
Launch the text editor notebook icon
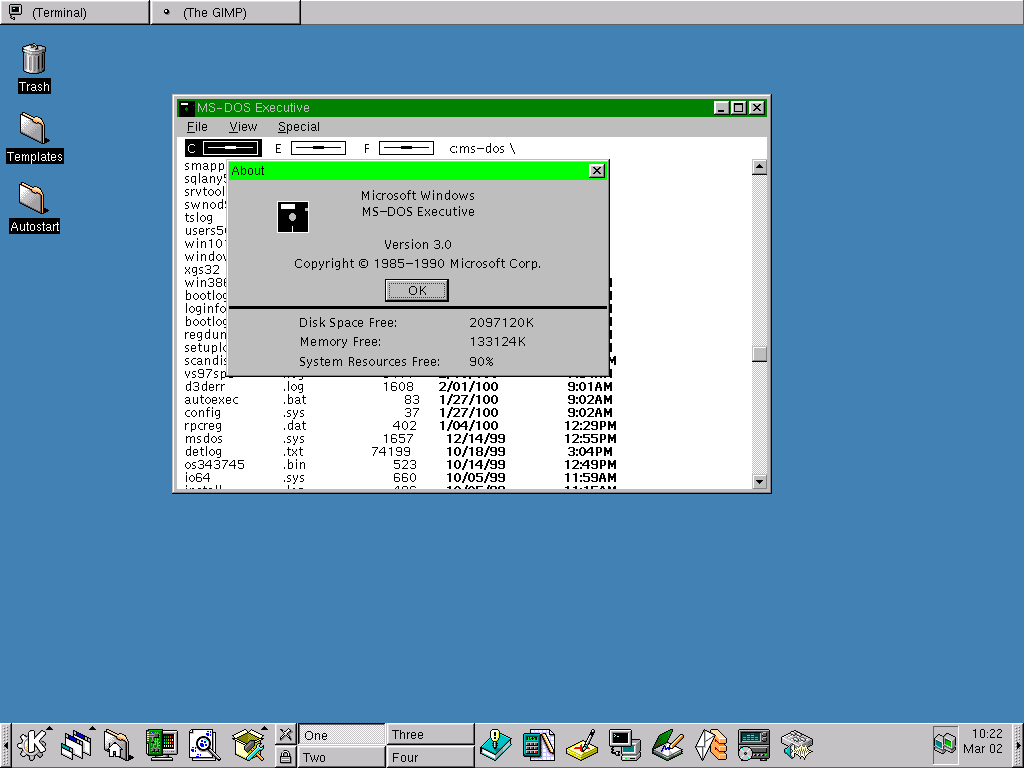(x=668, y=744)
